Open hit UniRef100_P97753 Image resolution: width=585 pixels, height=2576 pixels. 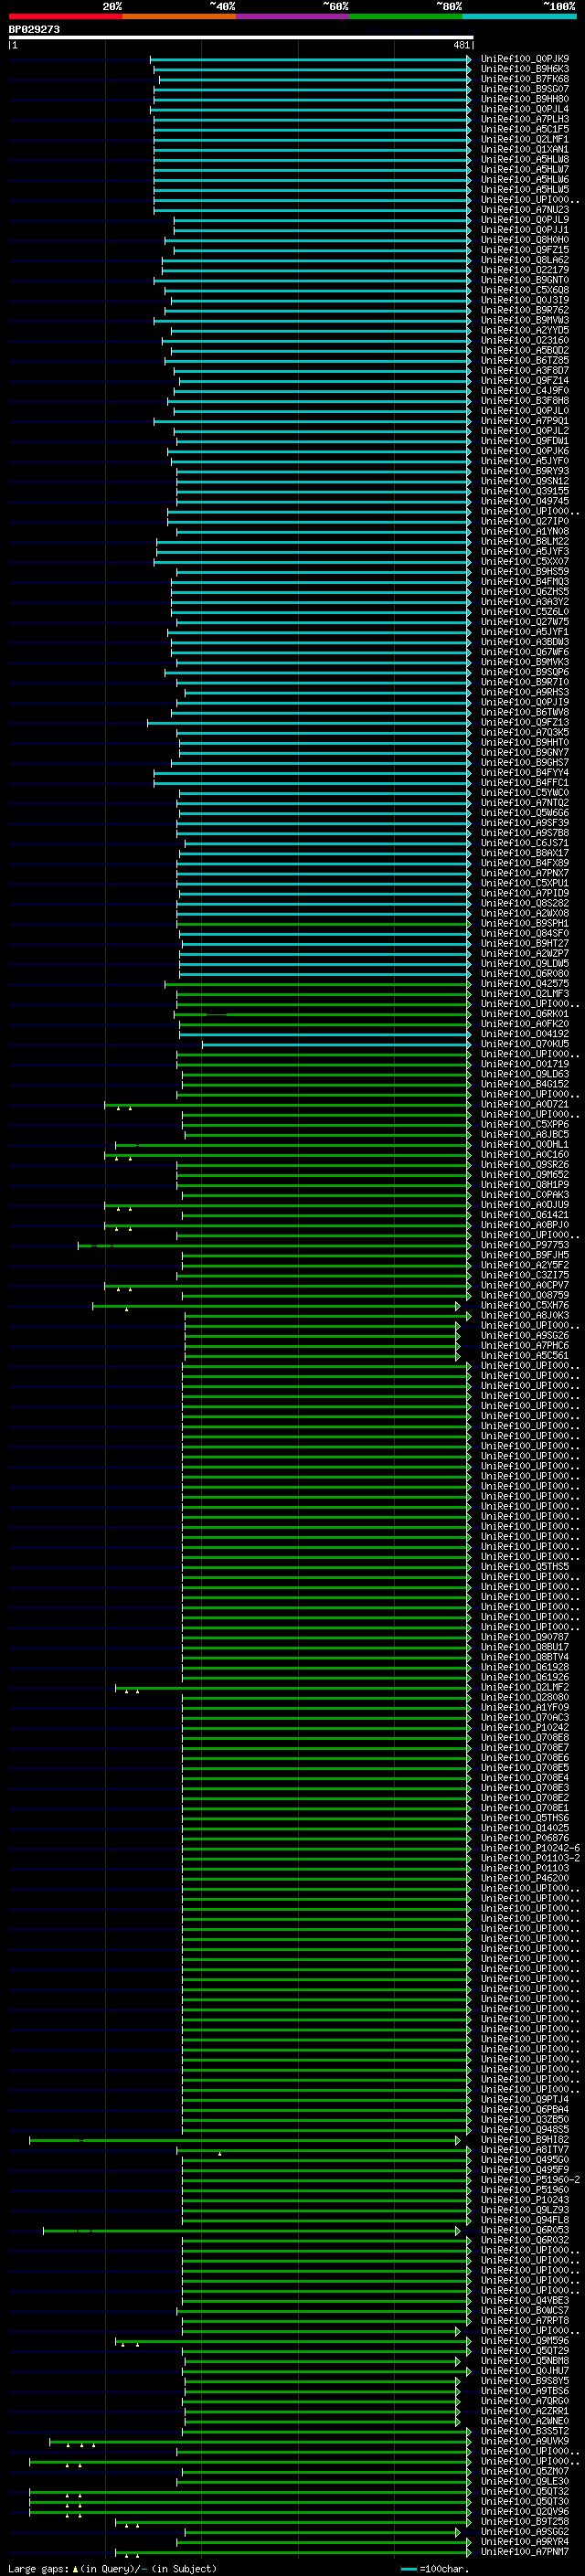(525, 1246)
